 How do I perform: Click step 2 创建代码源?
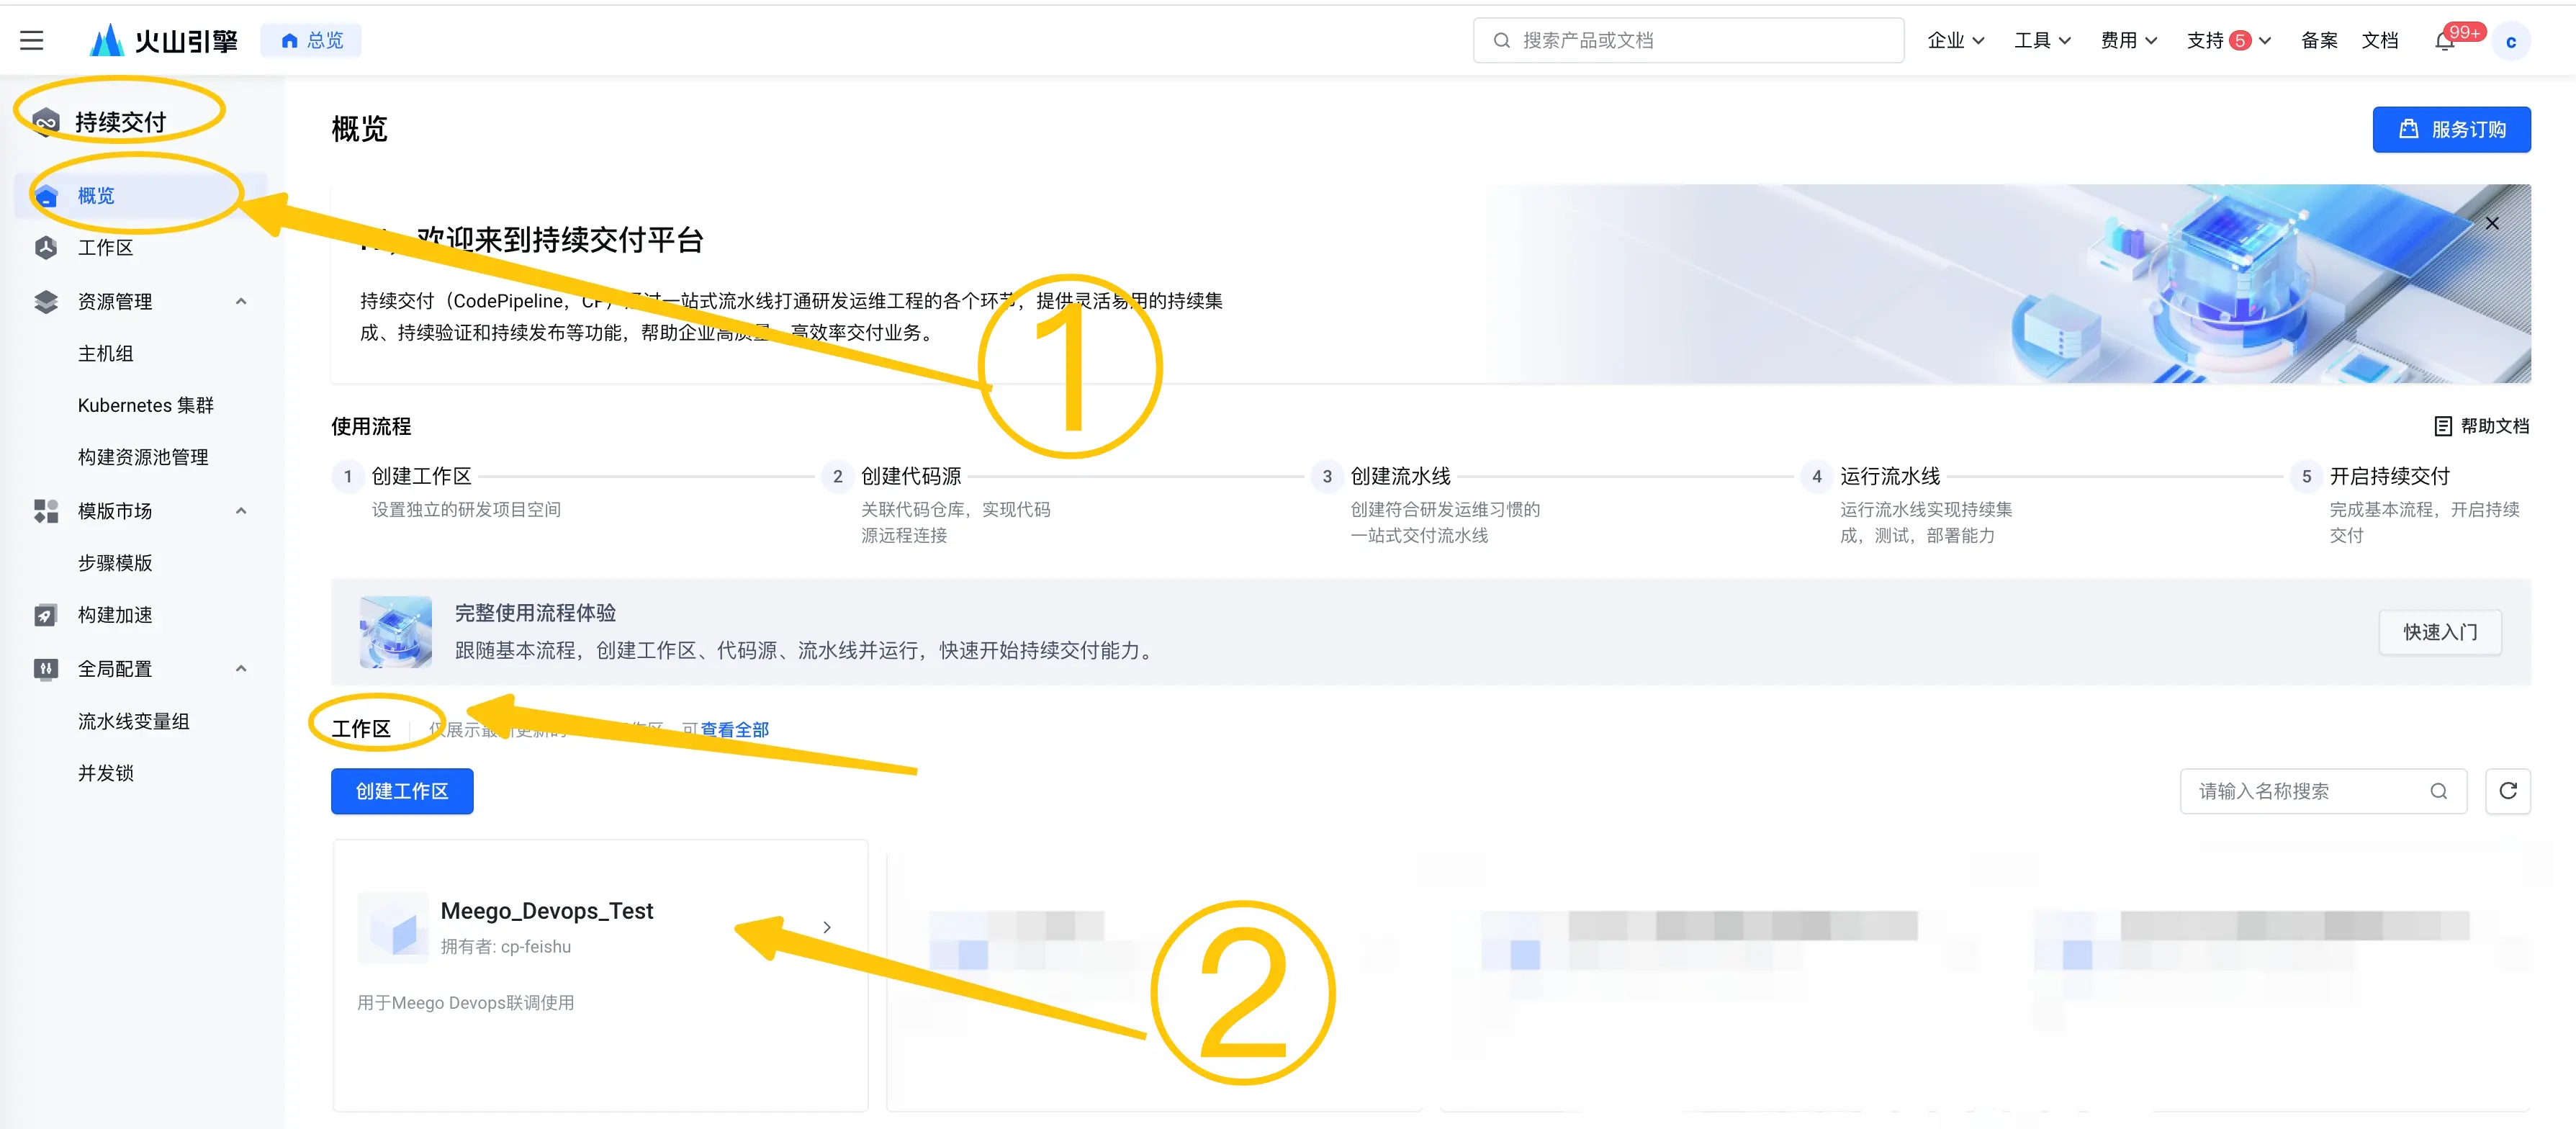tap(911, 476)
